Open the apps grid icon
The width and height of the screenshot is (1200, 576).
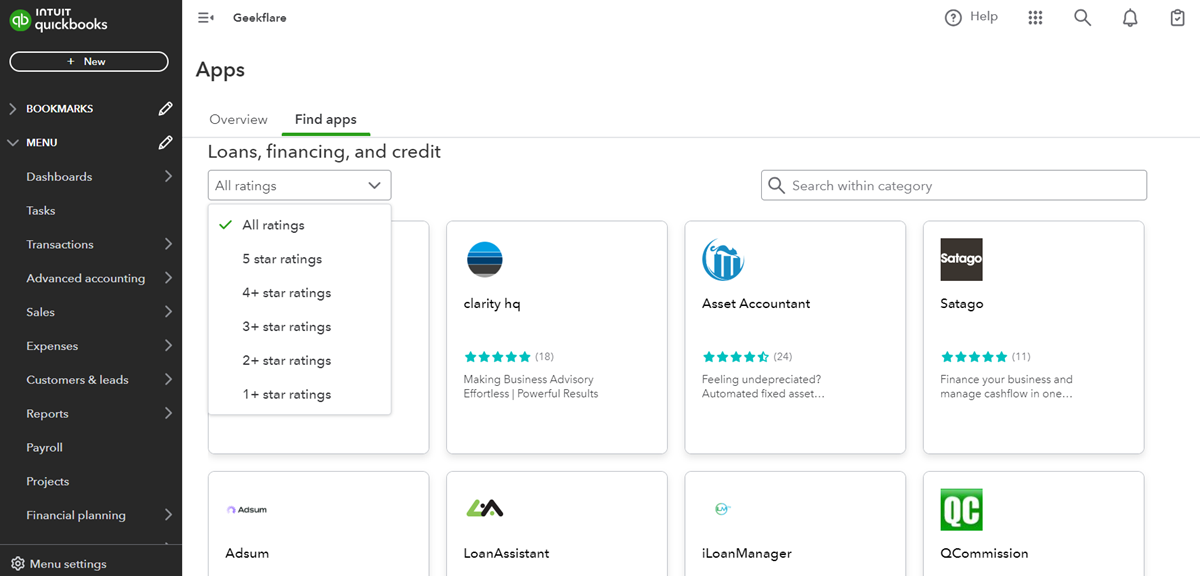point(1035,18)
